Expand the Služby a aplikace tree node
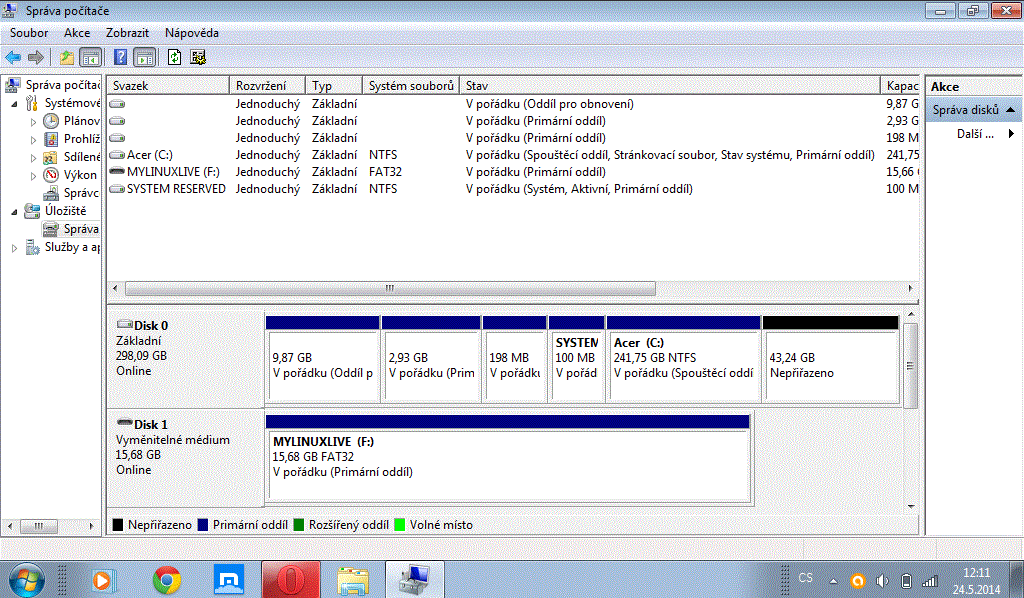The width and height of the screenshot is (1024, 598). (14, 247)
